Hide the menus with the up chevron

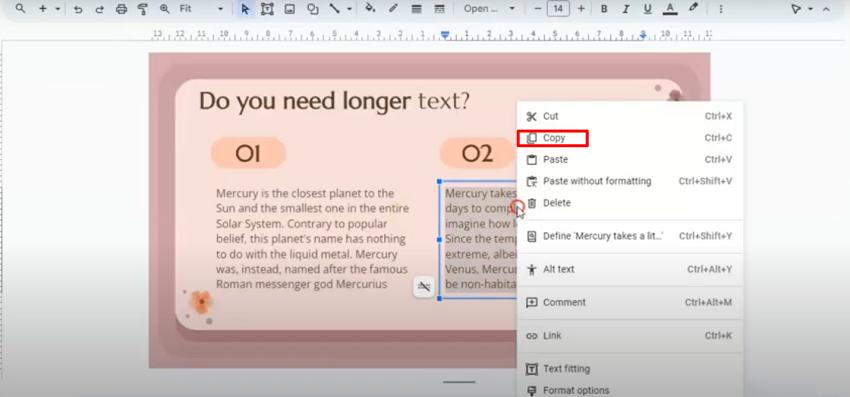826,9
